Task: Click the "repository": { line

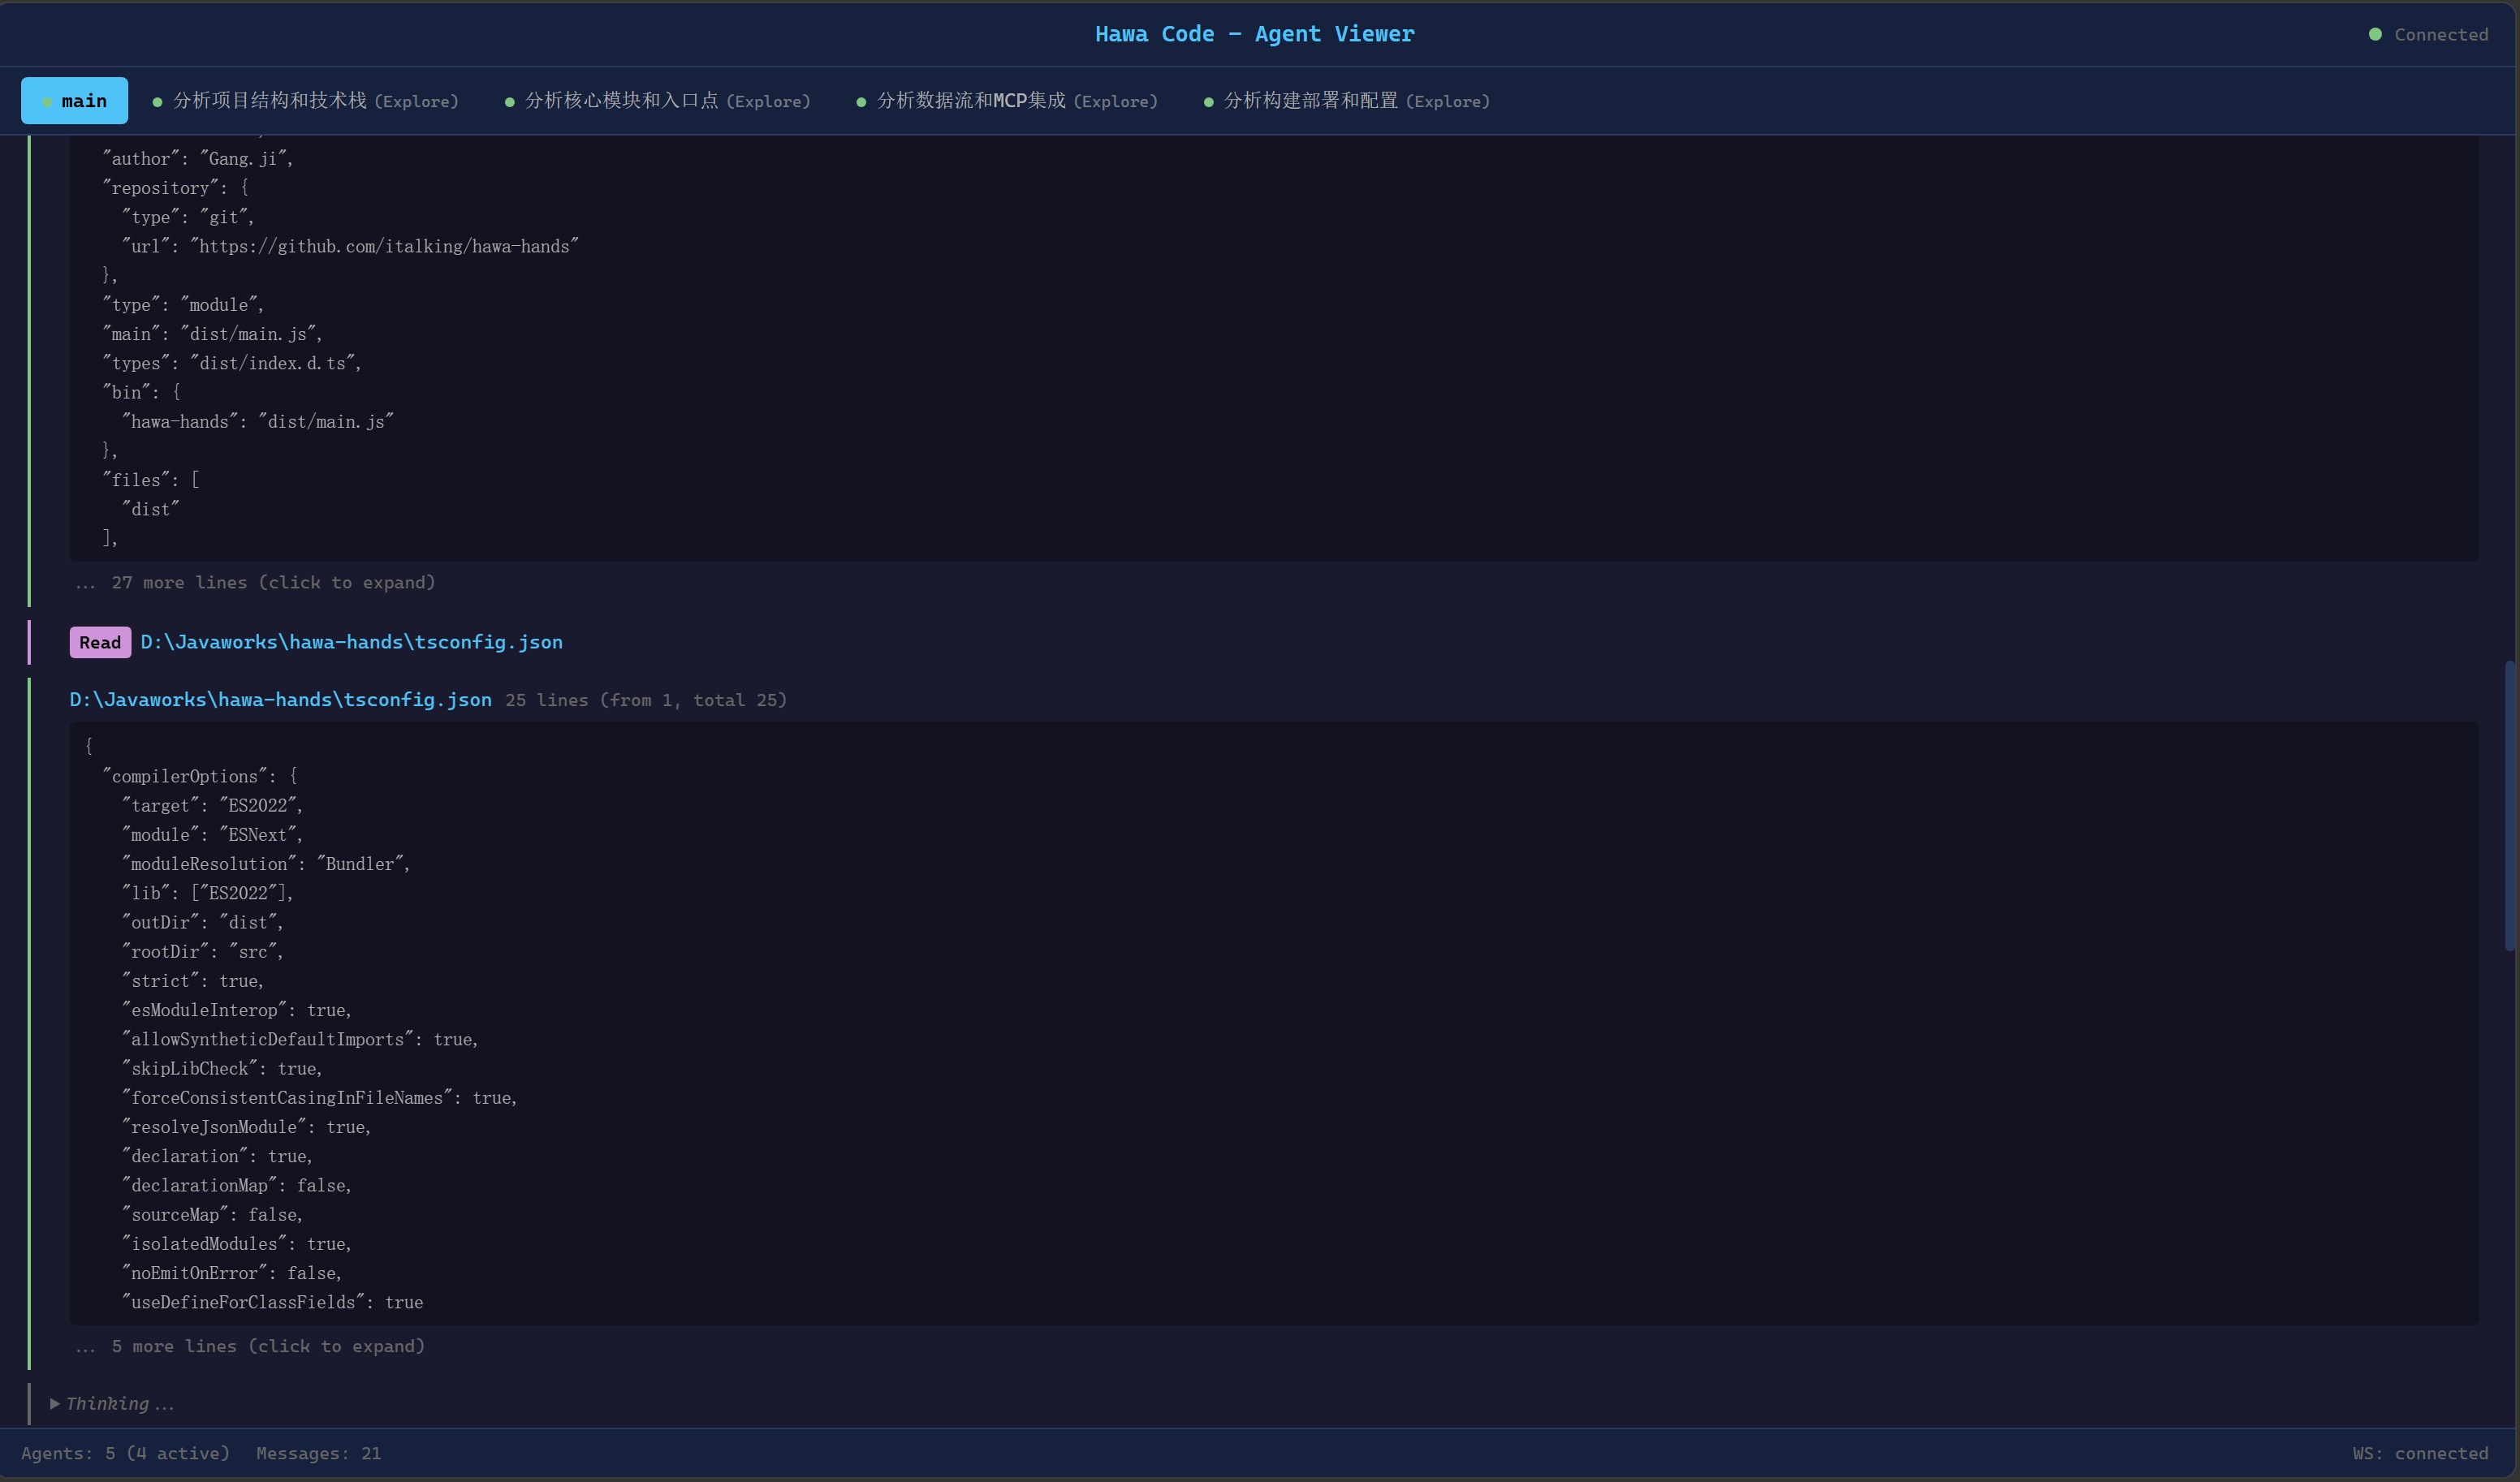Action: (x=175, y=188)
